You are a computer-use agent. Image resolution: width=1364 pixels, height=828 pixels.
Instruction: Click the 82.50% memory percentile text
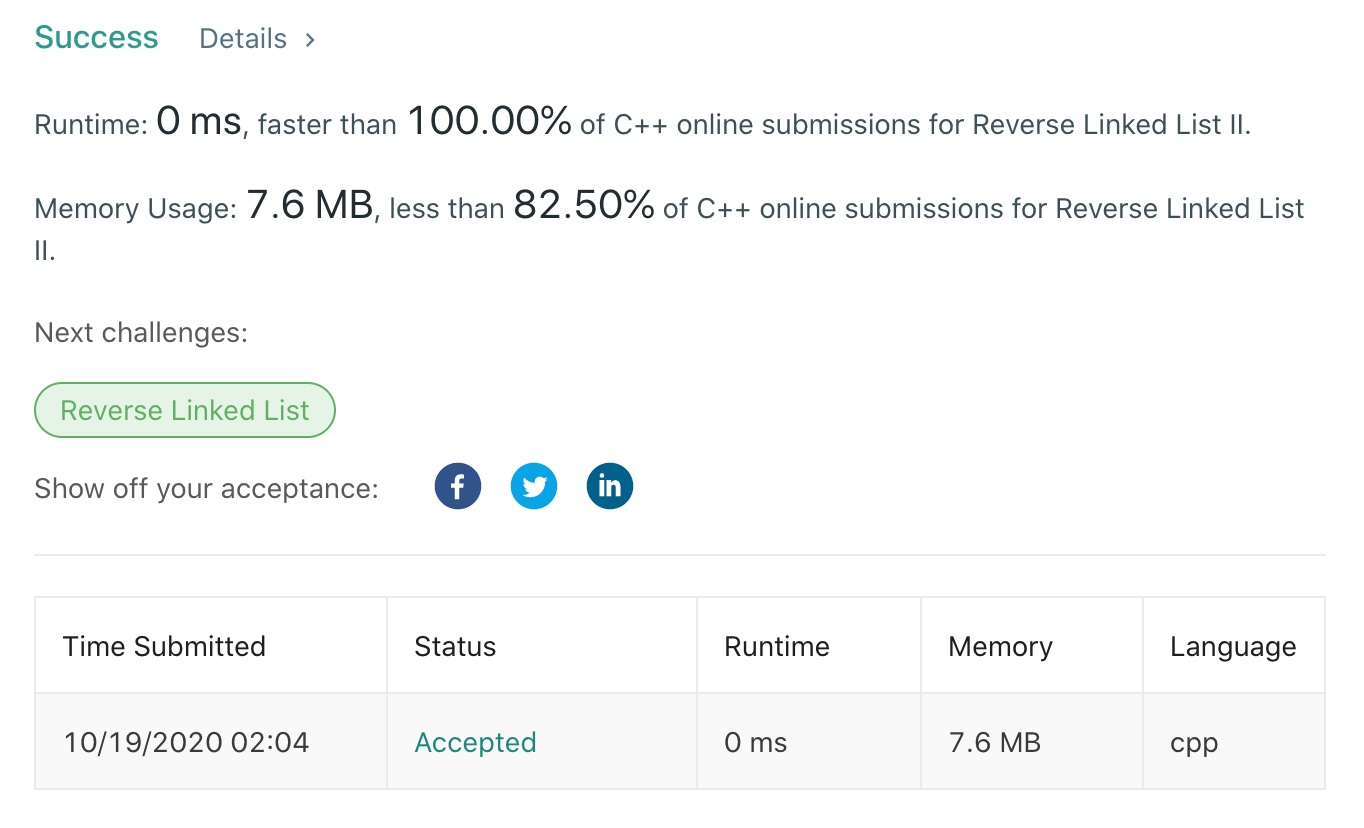tap(584, 206)
